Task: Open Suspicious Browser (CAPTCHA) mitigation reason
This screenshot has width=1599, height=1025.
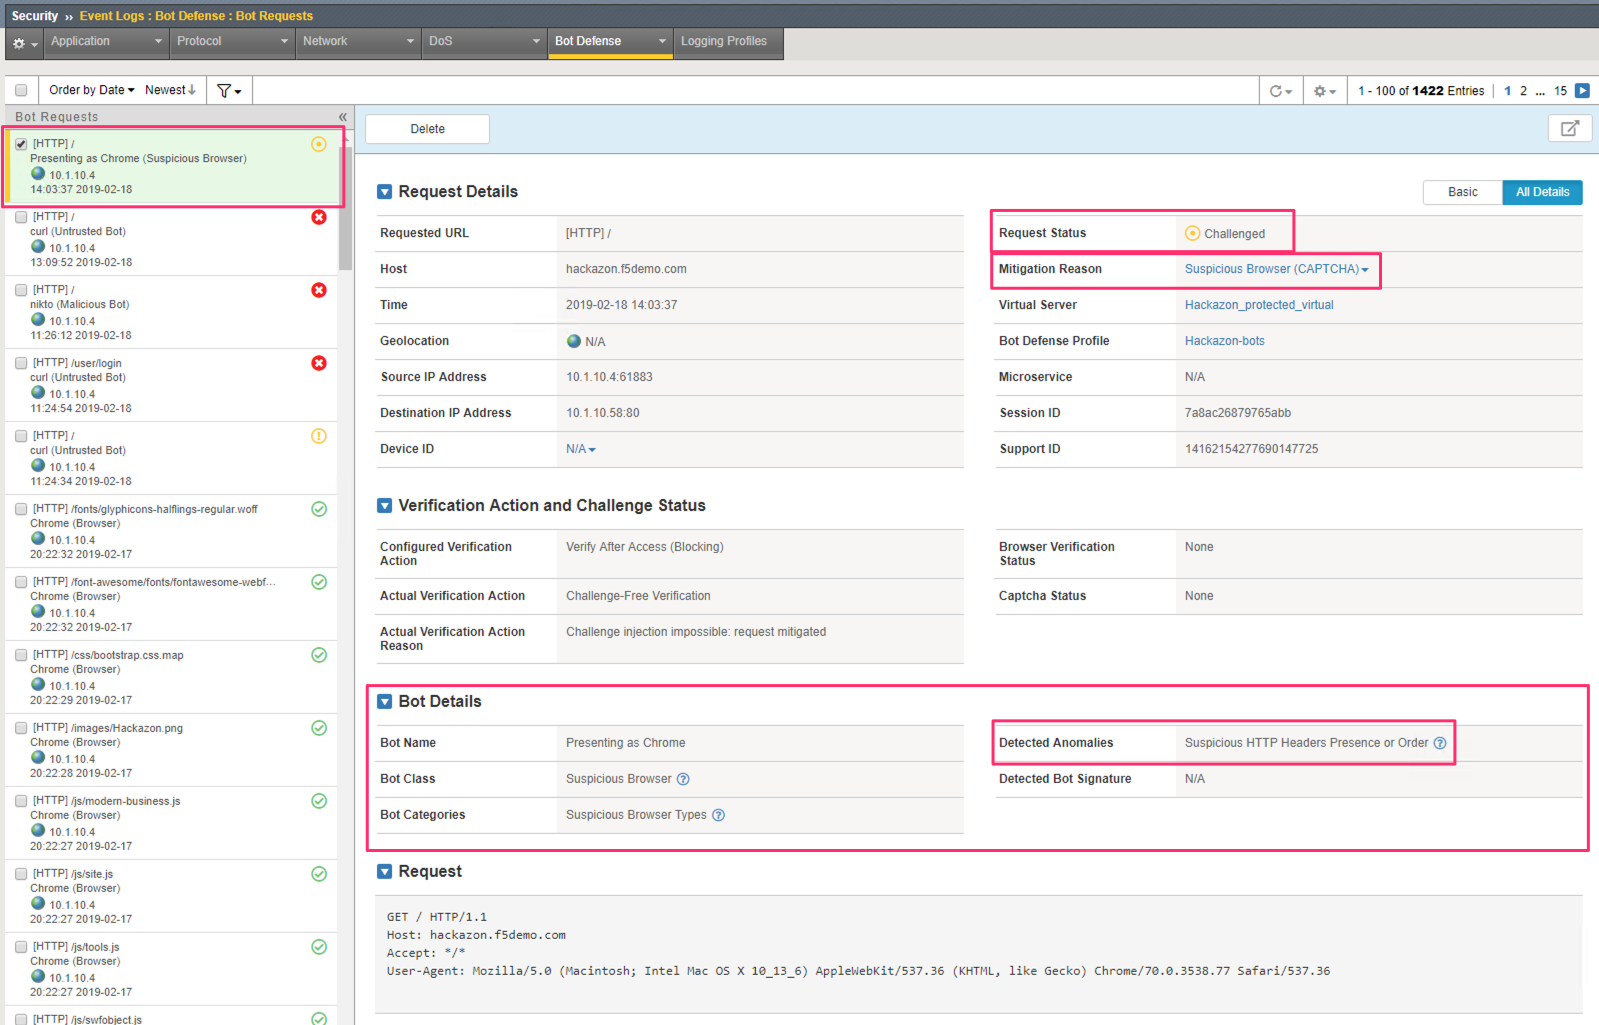Action: (x=1276, y=269)
